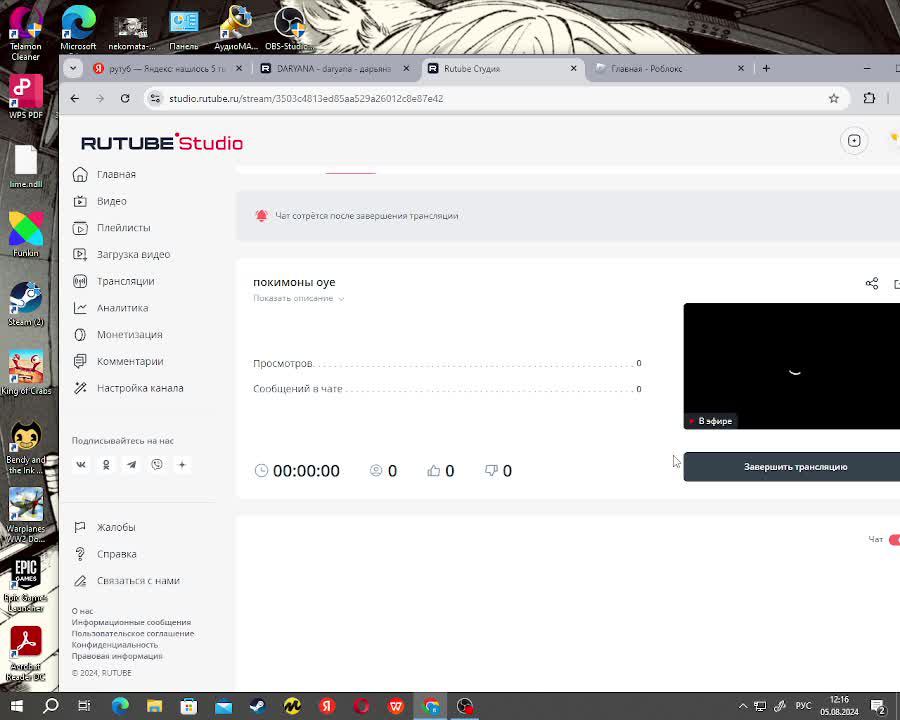Open Комментарии section

tap(130, 361)
